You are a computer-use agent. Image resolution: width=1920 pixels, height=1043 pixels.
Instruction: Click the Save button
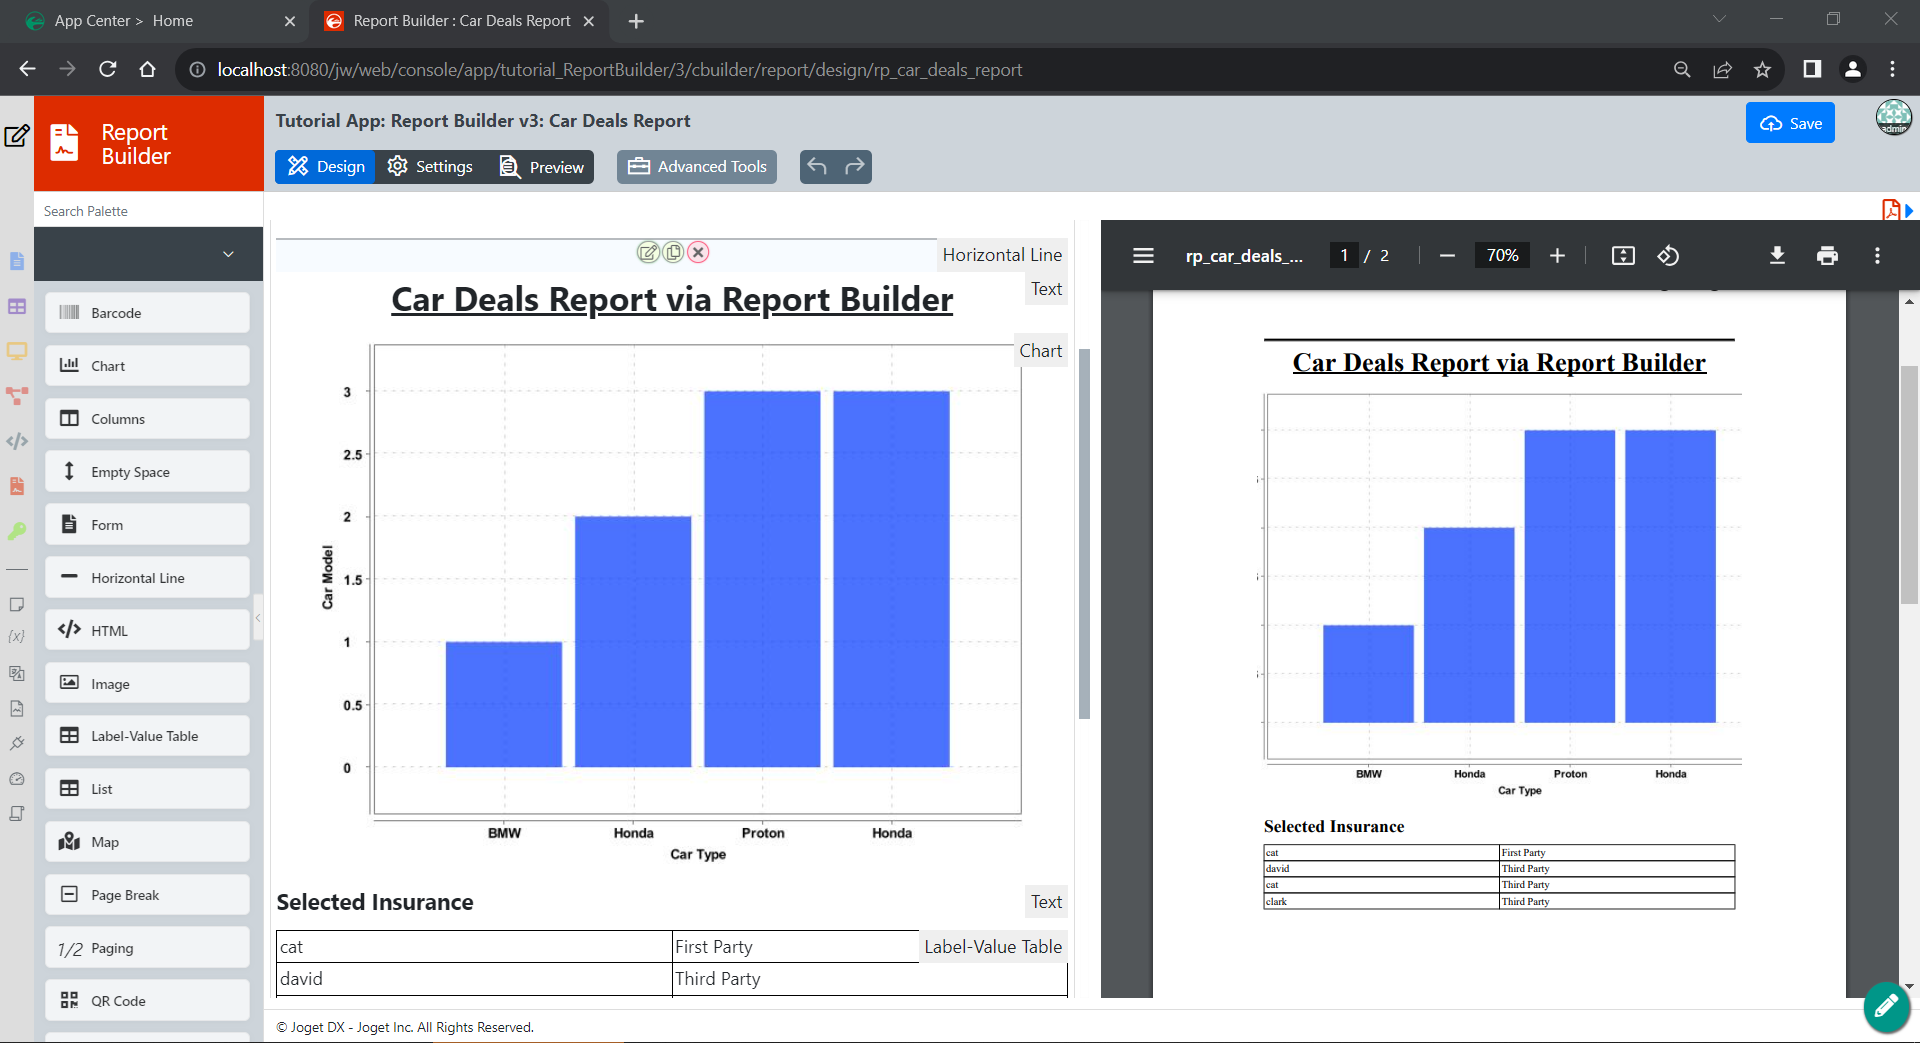1790,123
